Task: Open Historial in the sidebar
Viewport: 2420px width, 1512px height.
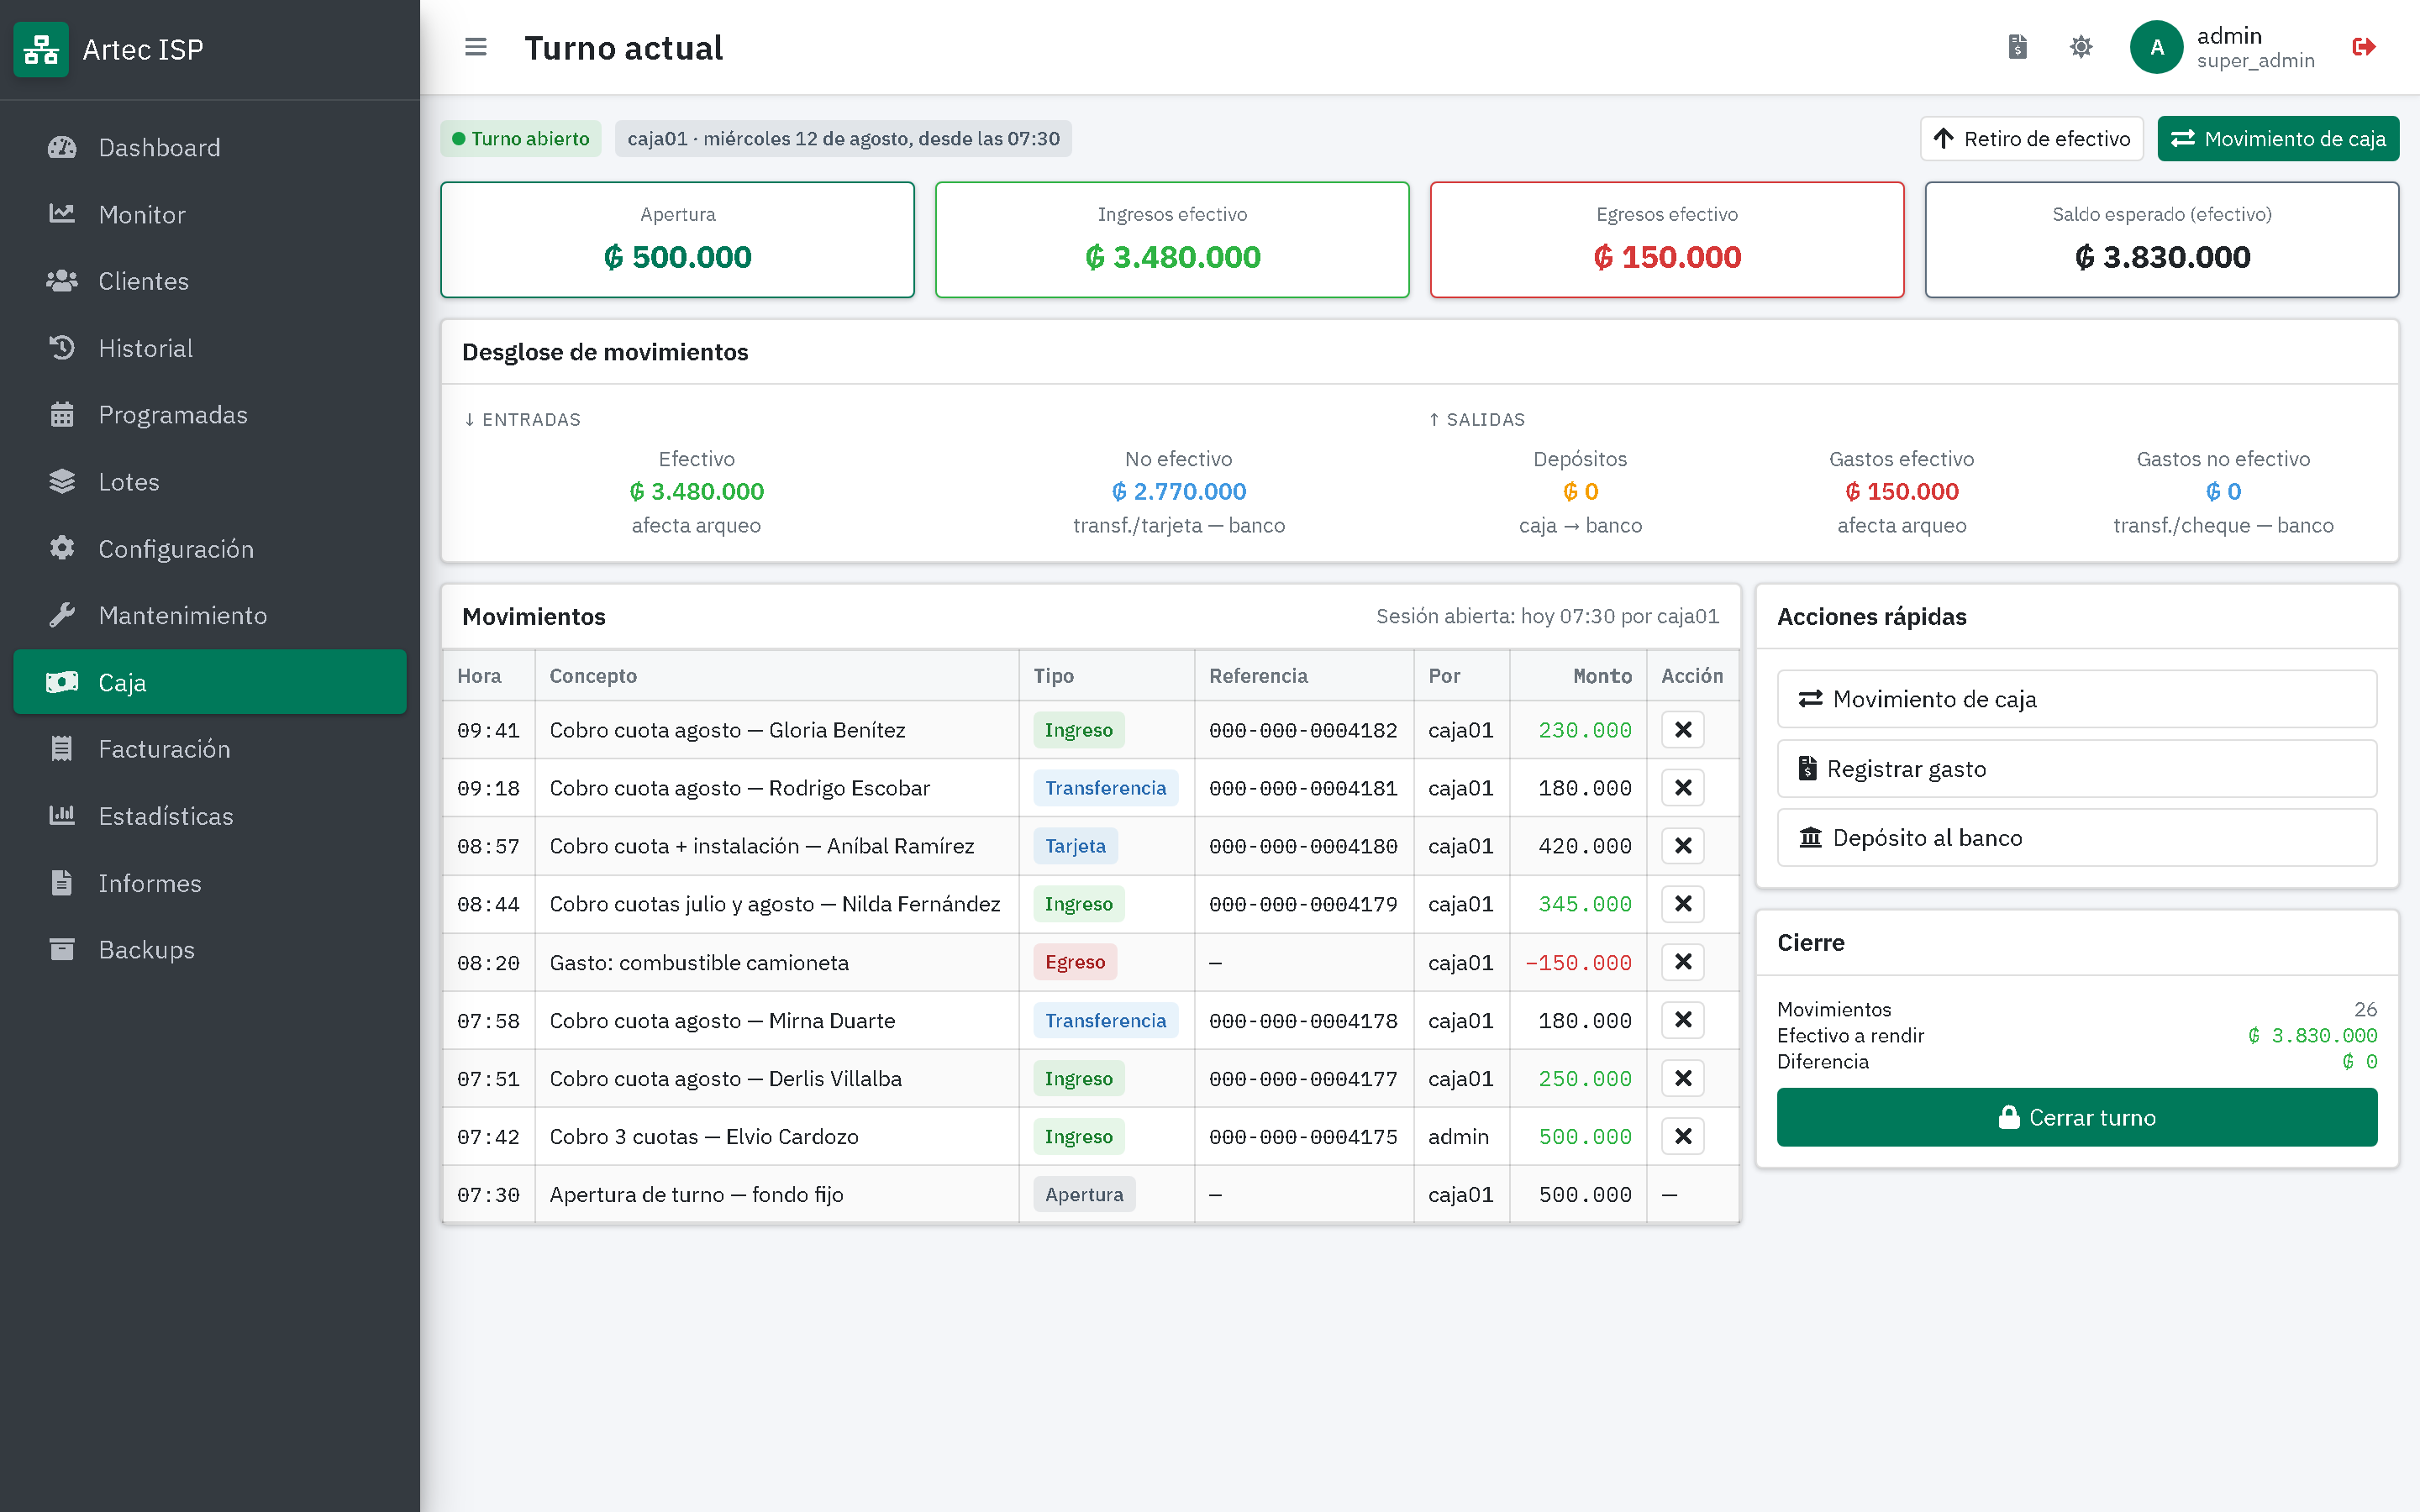Action: 210,348
